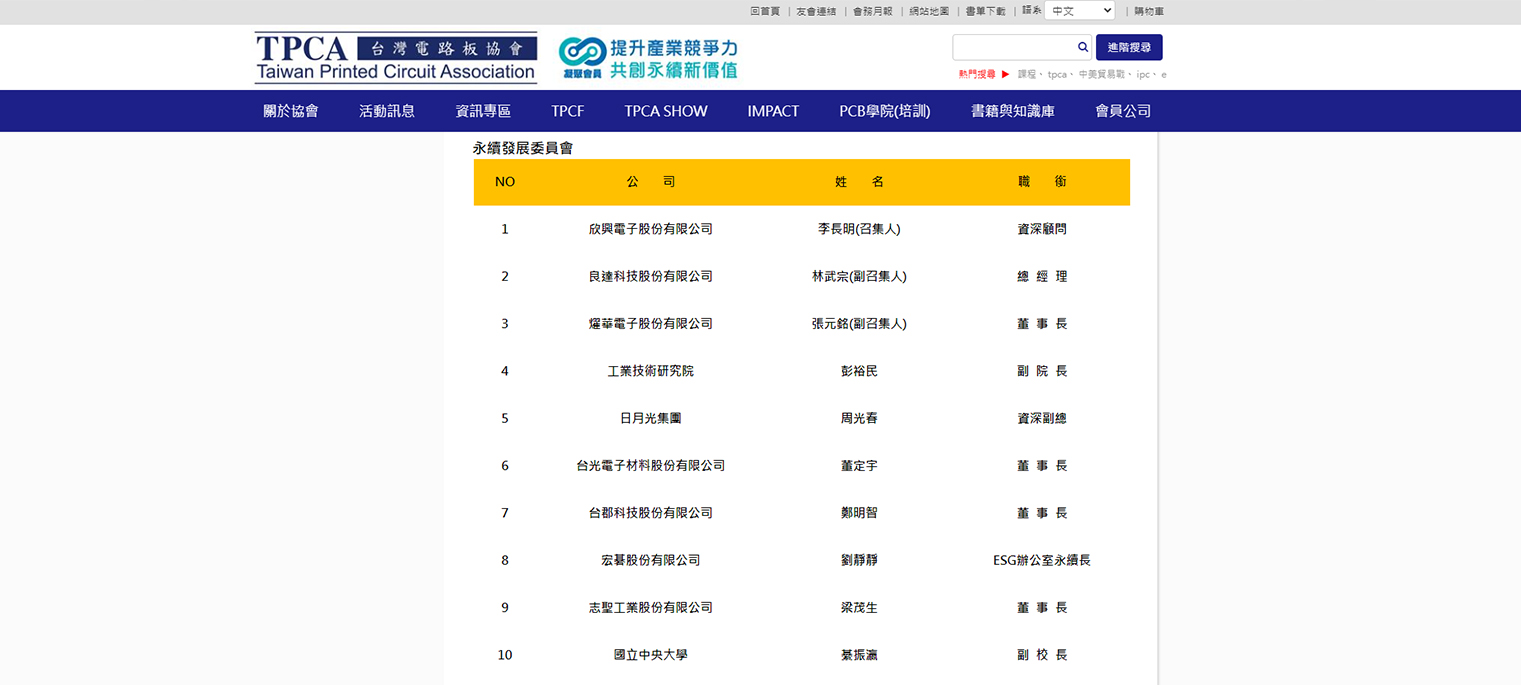Image resolution: width=1521 pixels, height=685 pixels.
Task: Click the 職銜 column header
Action: point(1042,182)
